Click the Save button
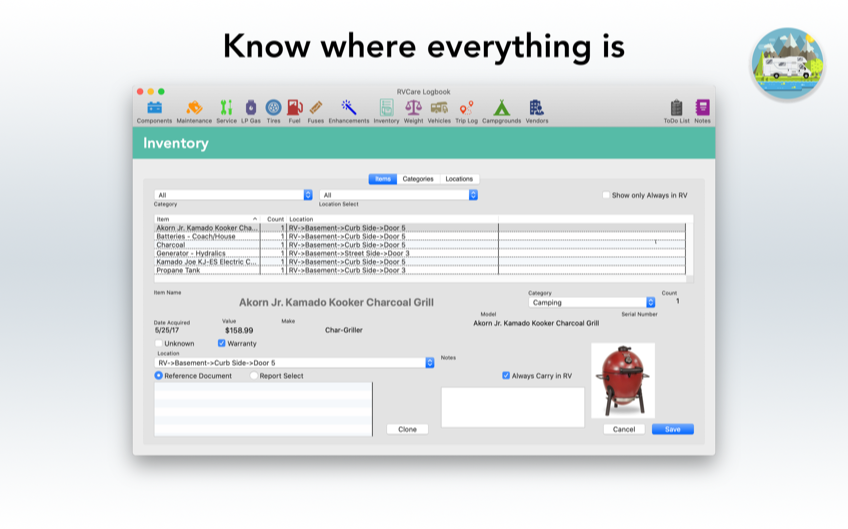 672,429
